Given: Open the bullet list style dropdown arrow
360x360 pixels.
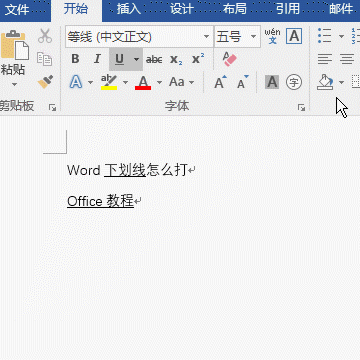Looking at the screenshot, I should tap(341, 36).
